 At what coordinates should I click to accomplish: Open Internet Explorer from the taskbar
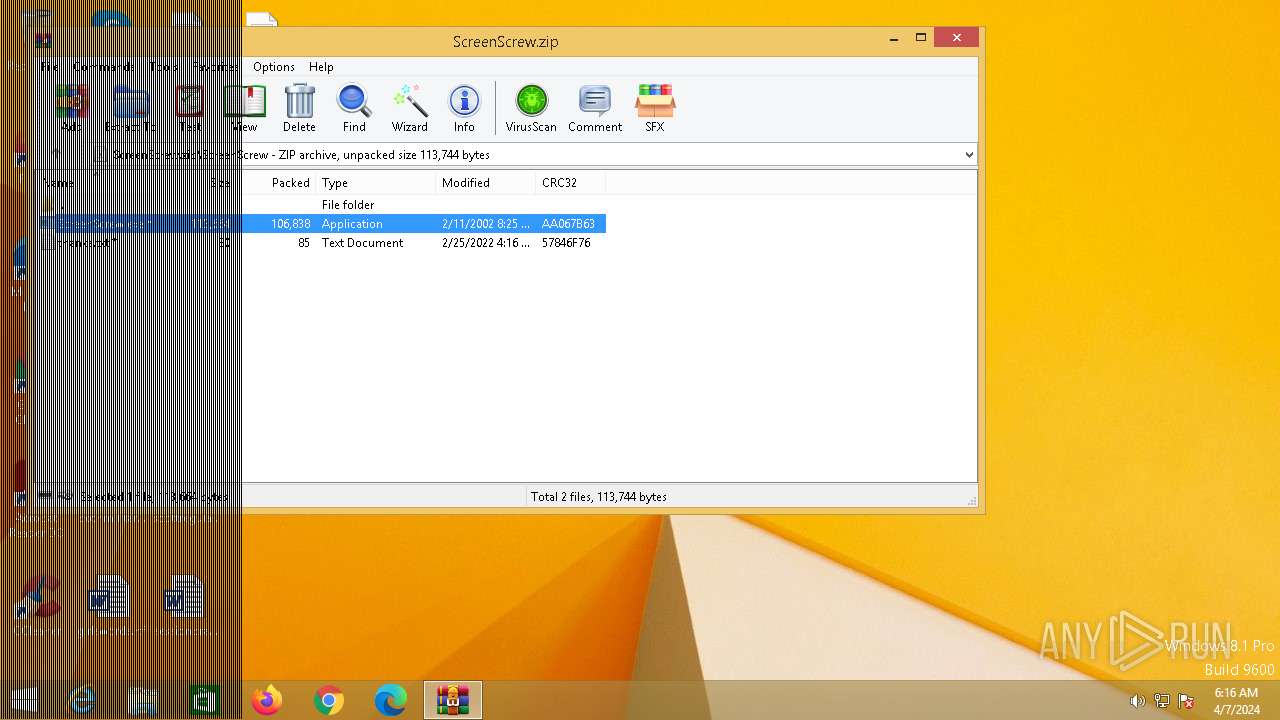click(81, 700)
